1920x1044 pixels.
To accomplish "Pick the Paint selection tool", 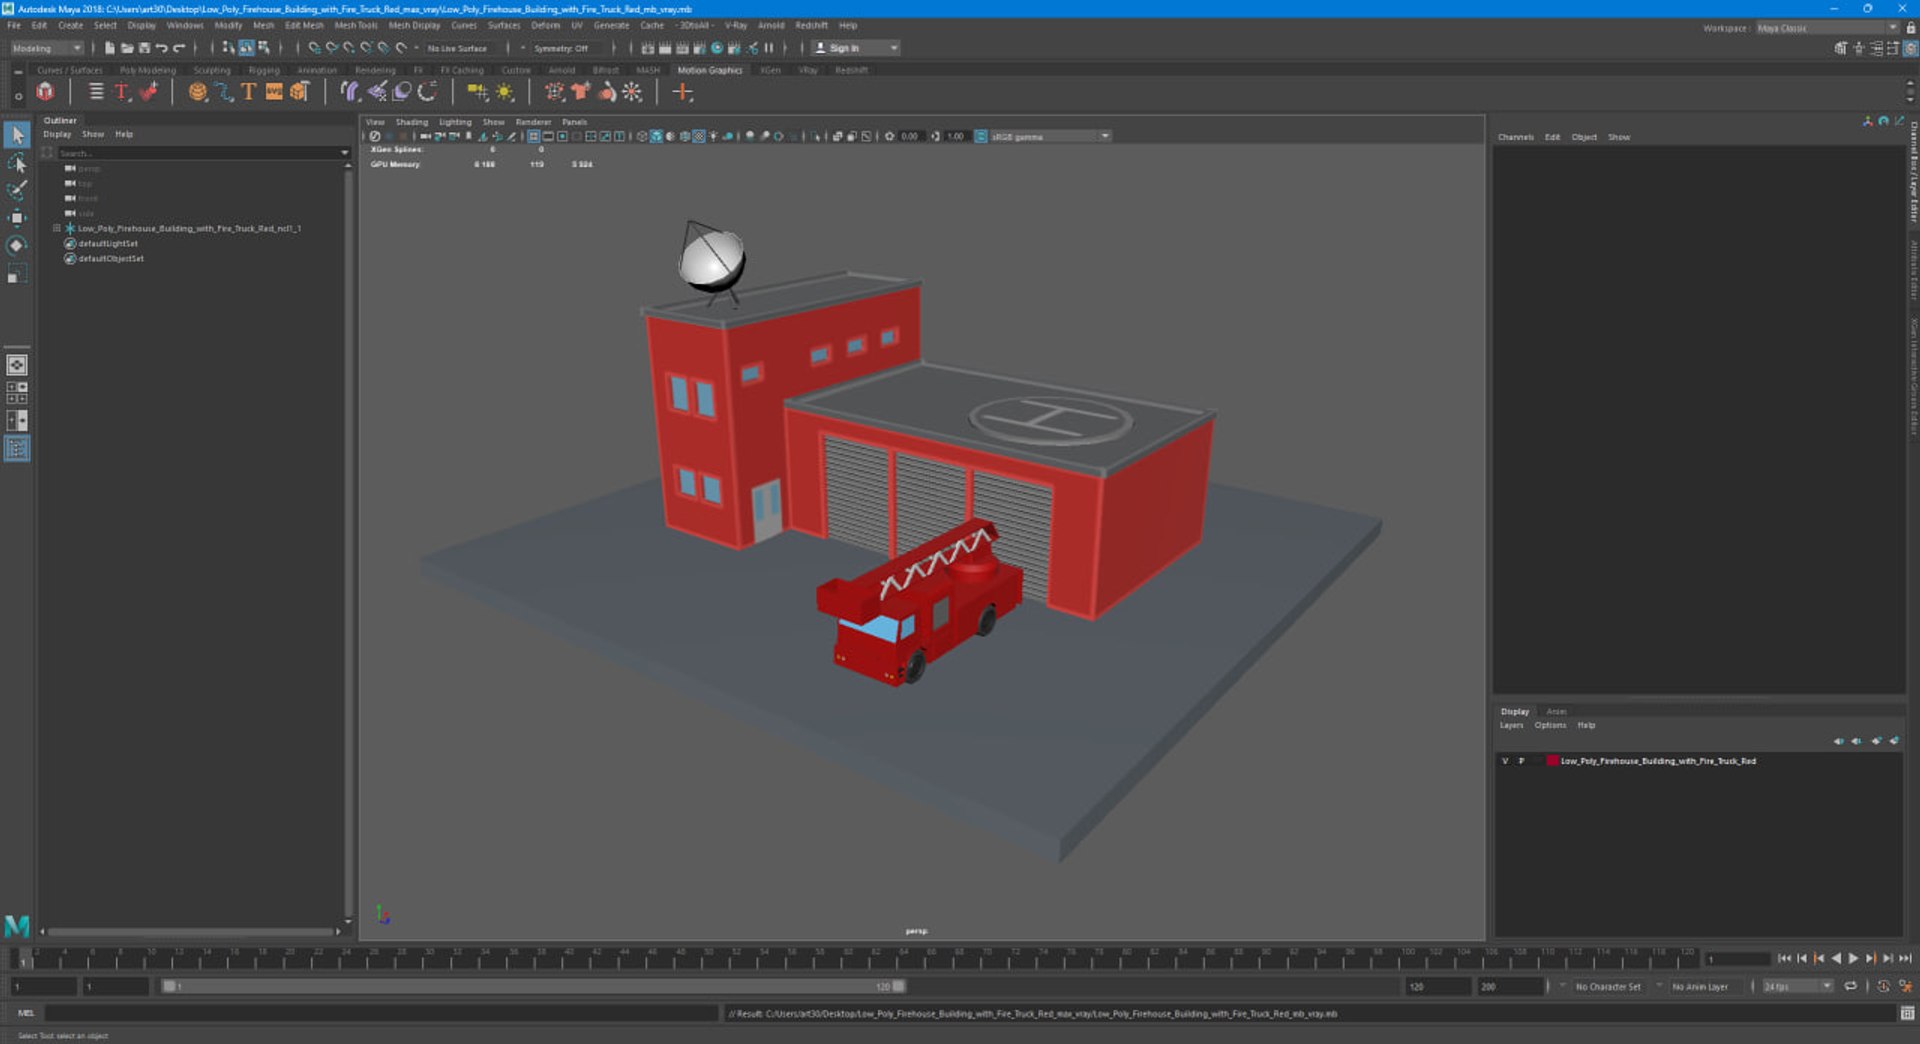I will coord(17,190).
